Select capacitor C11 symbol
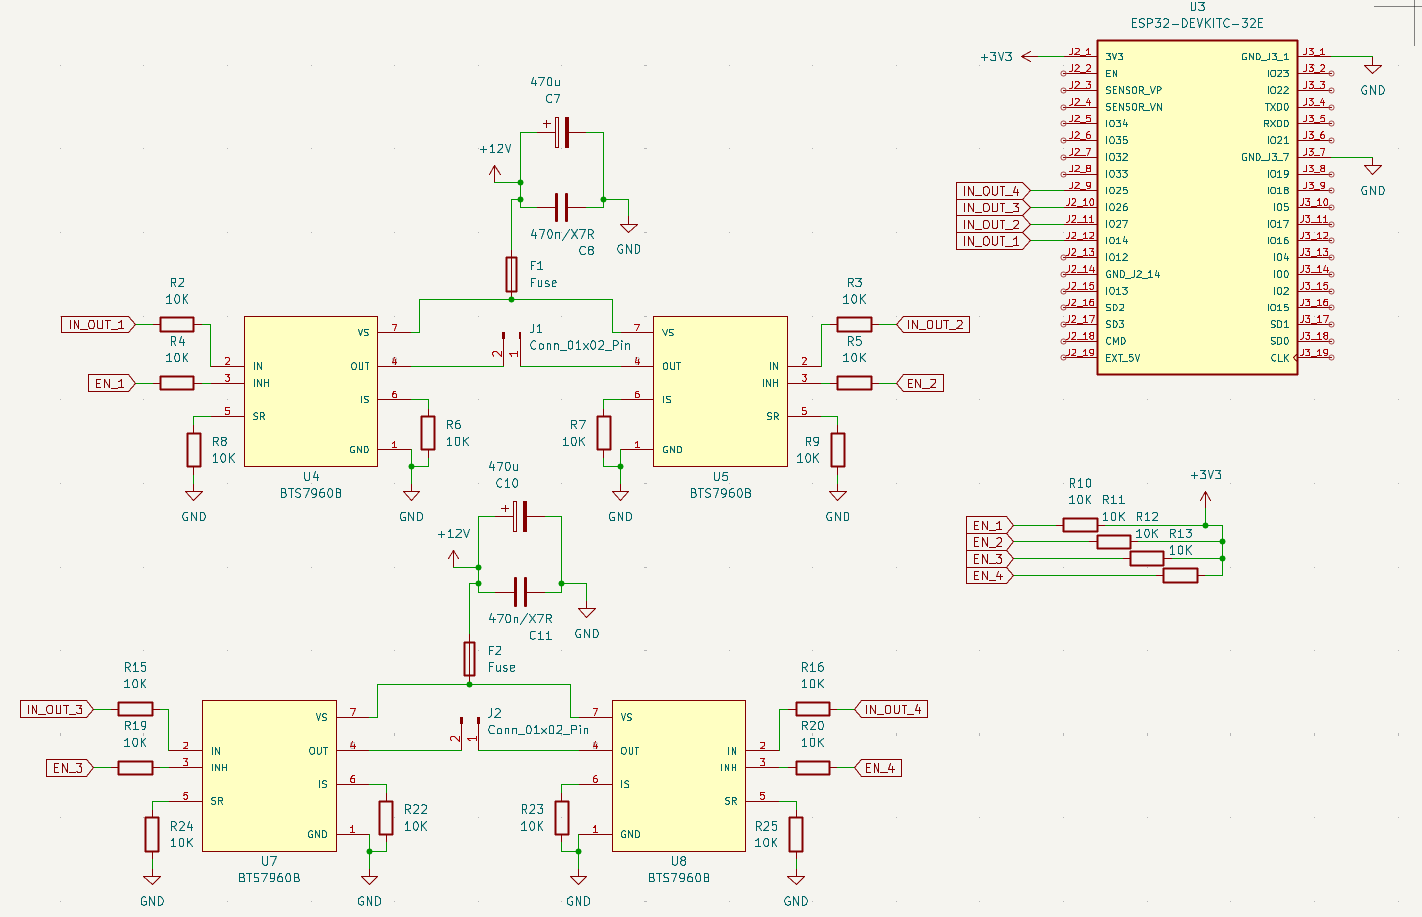 coord(520,592)
